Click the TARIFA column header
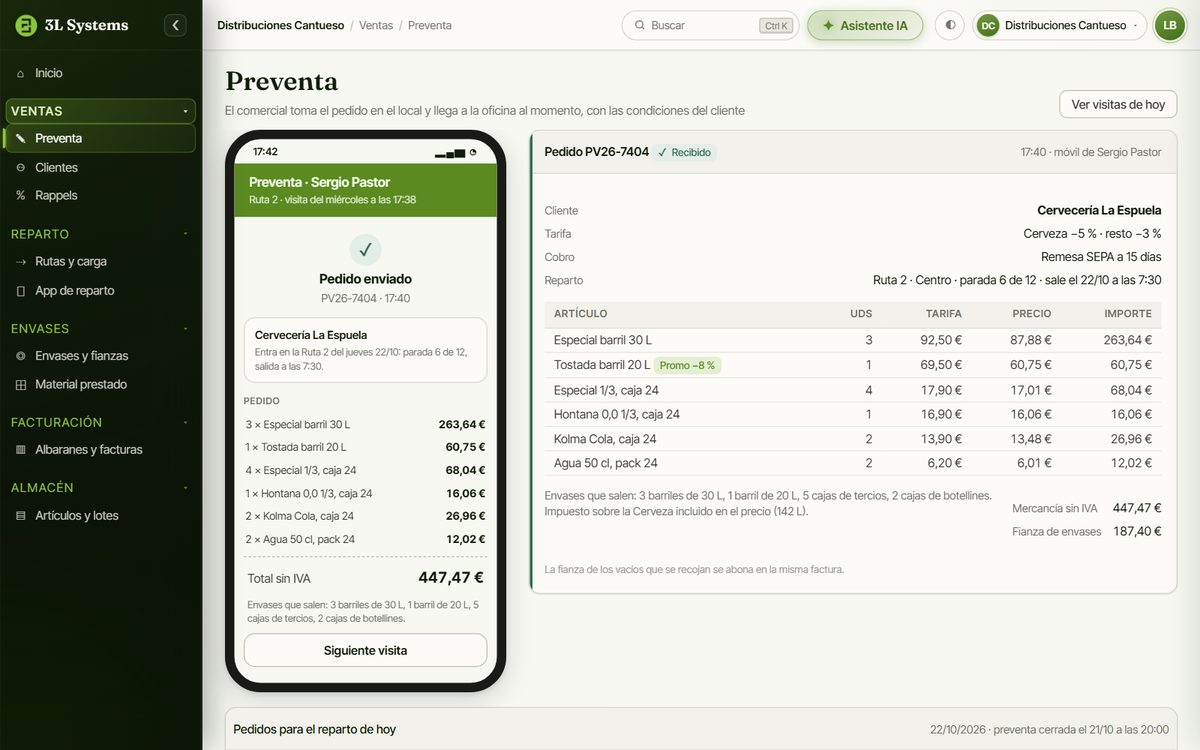 944,314
